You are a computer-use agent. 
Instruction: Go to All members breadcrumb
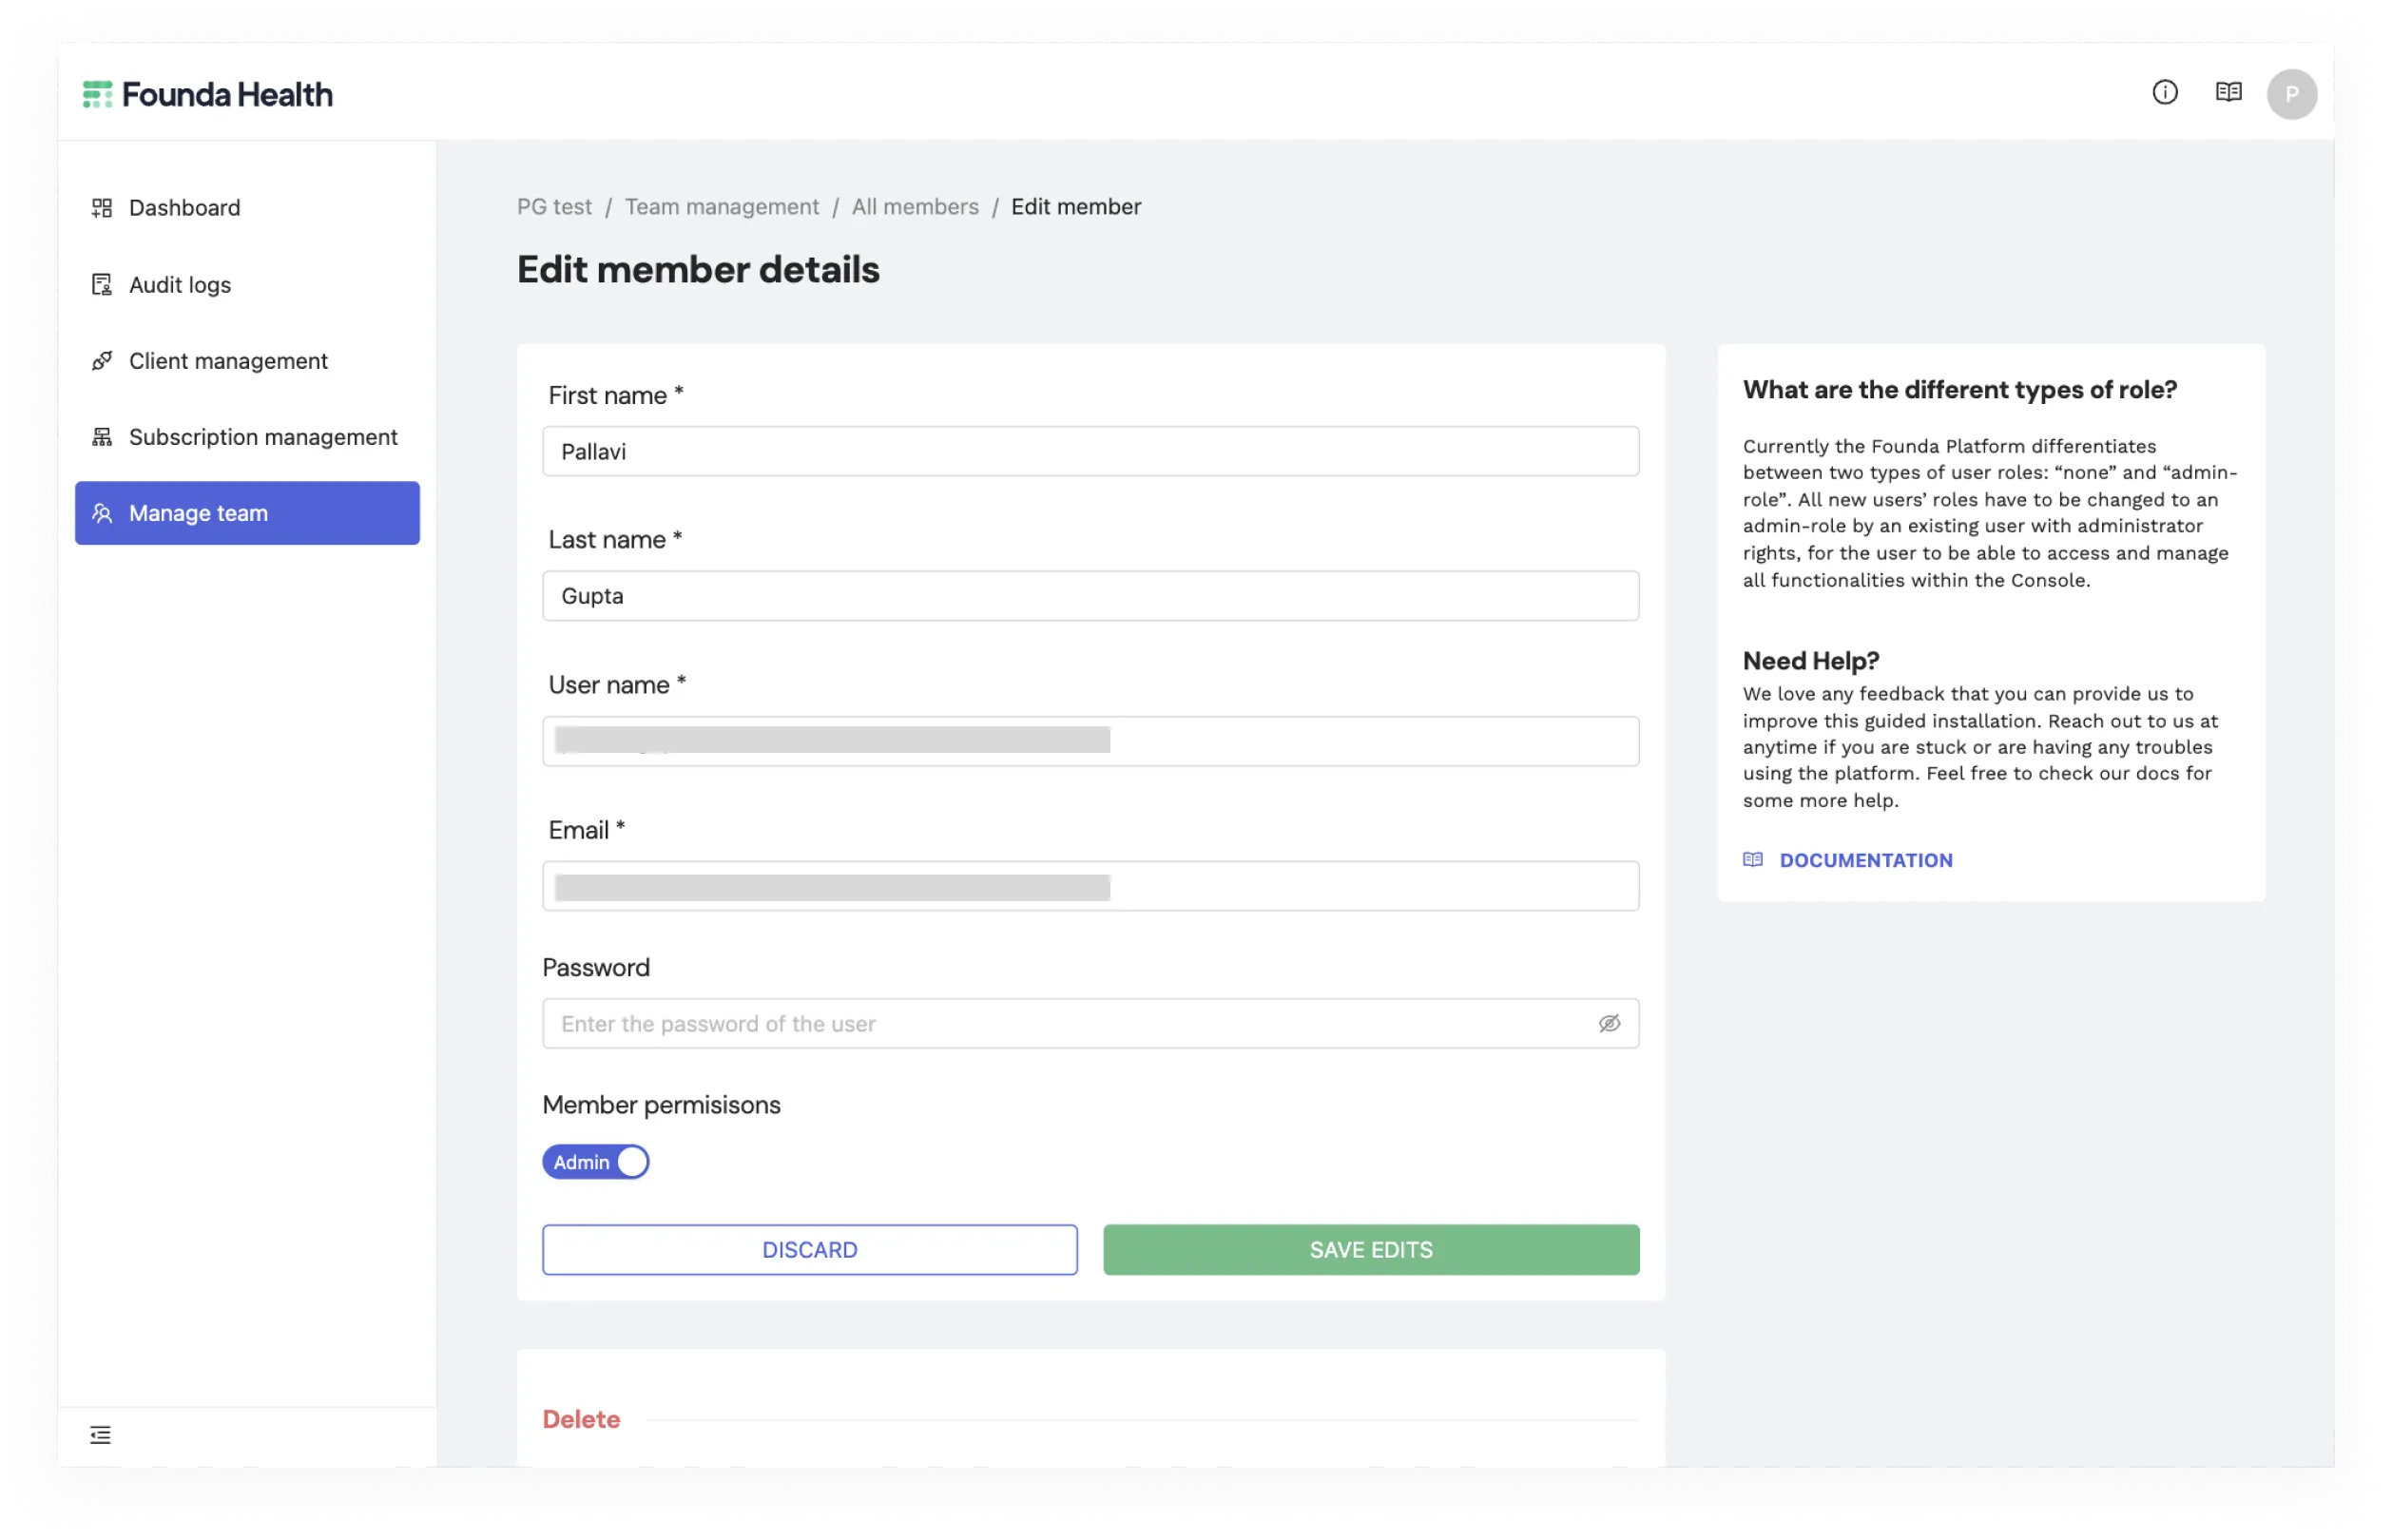(914, 206)
